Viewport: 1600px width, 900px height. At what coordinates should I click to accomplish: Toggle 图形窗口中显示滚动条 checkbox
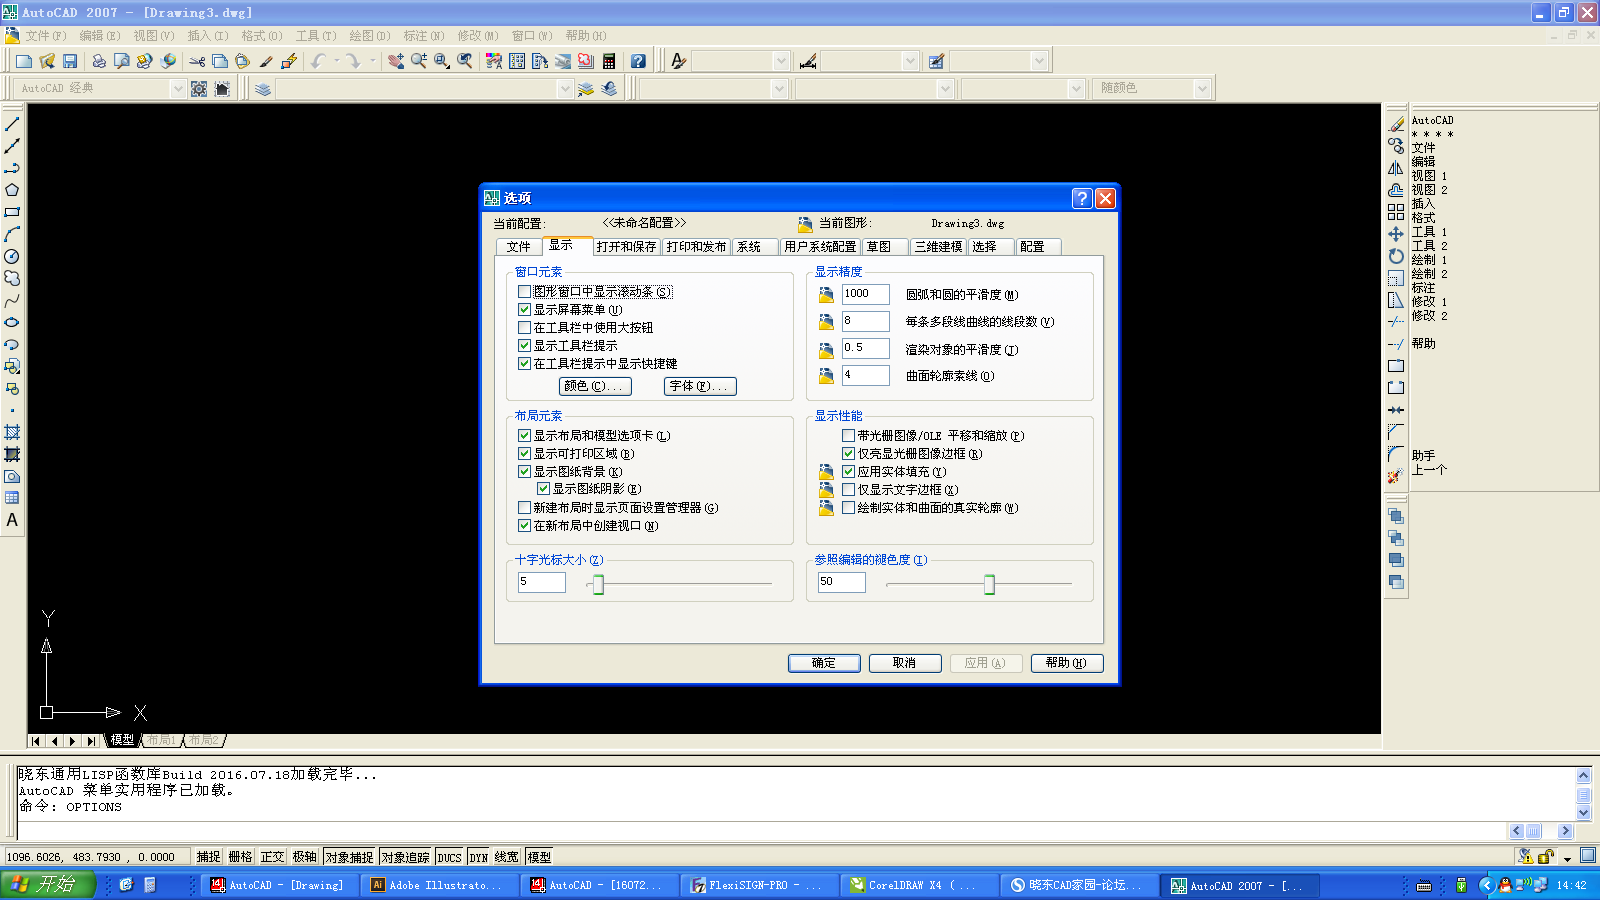click(x=524, y=292)
